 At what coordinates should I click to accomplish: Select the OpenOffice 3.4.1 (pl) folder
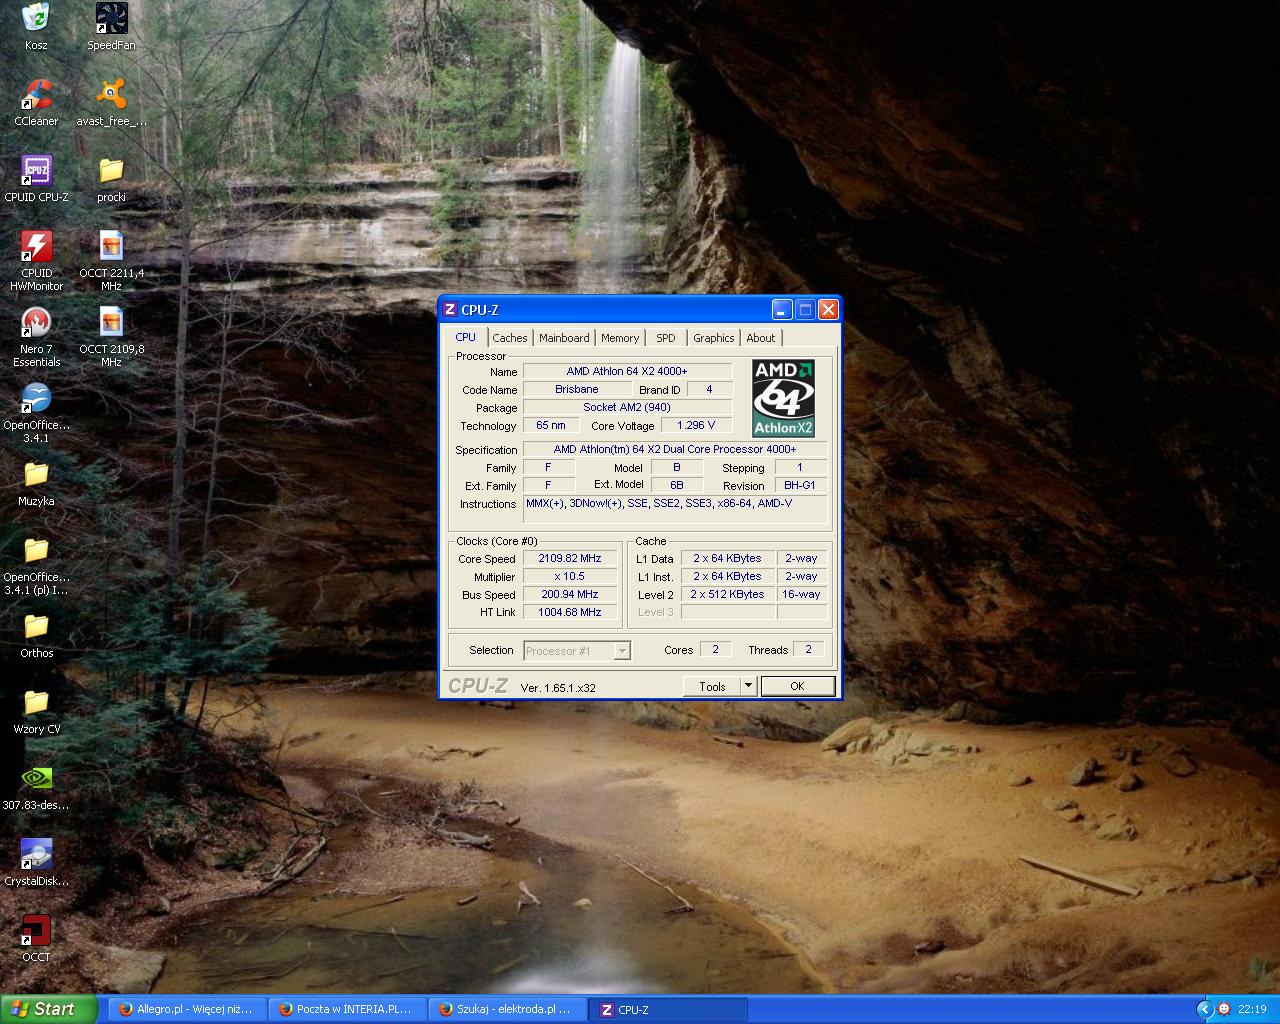pos(36,550)
